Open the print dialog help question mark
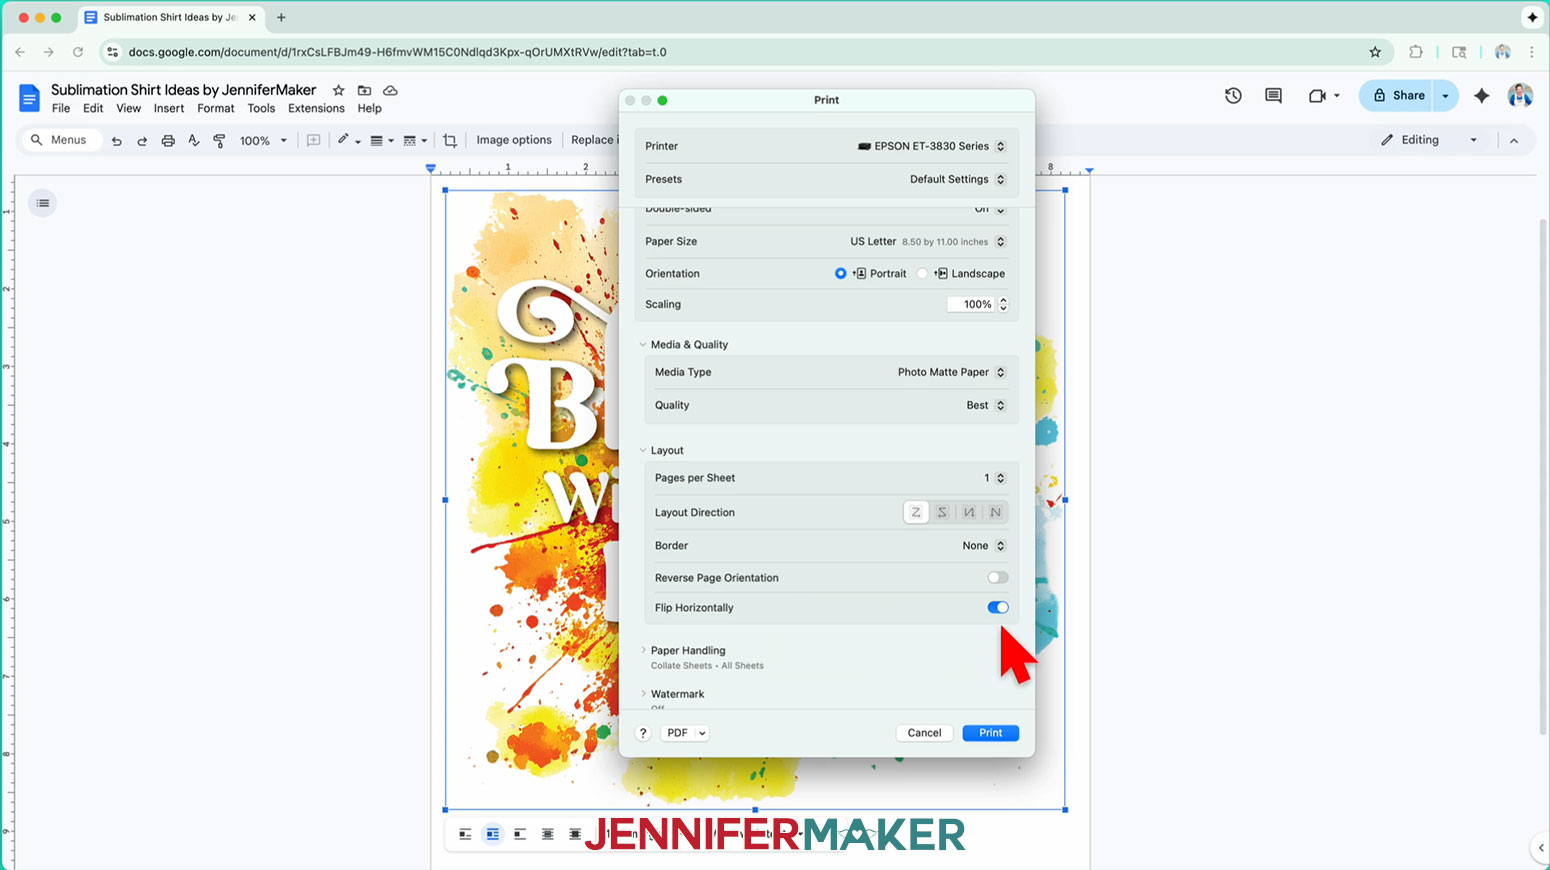The width and height of the screenshot is (1550, 870). [643, 733]
